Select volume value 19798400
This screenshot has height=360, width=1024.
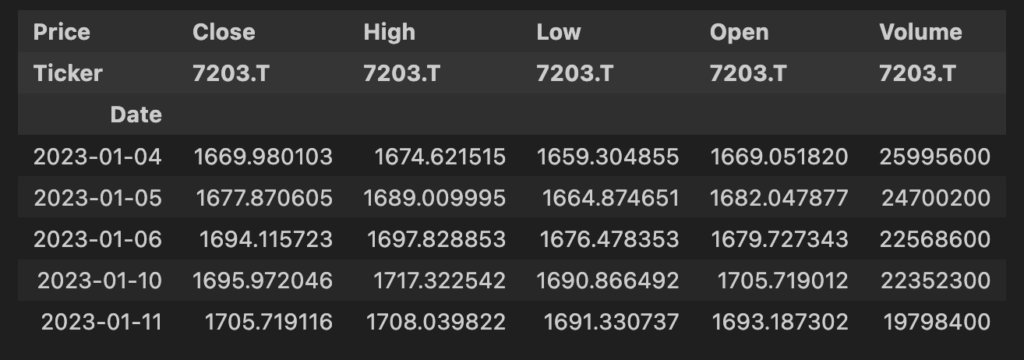tap(937, 322)
